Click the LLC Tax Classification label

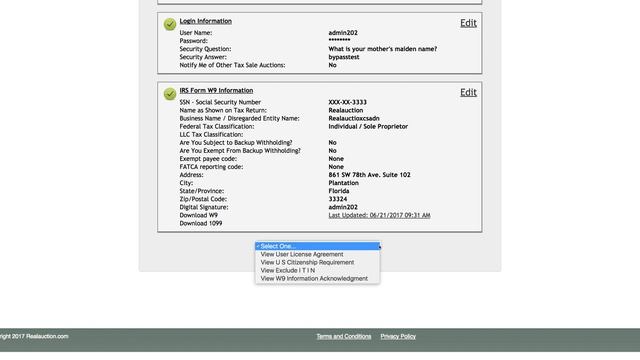tap(211, 135)
